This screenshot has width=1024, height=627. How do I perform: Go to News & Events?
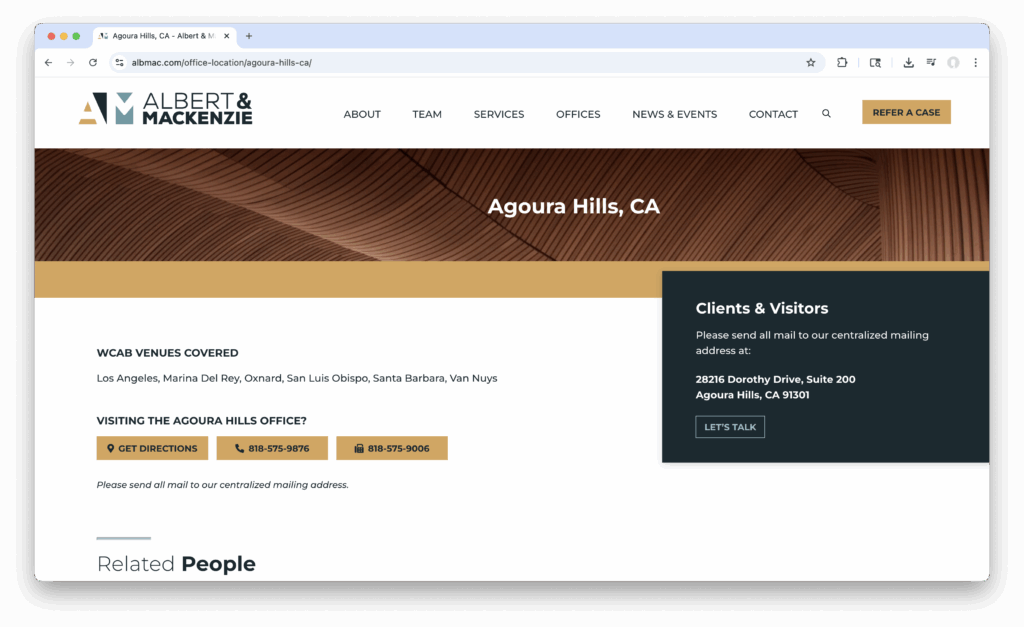tap(674, 114)
